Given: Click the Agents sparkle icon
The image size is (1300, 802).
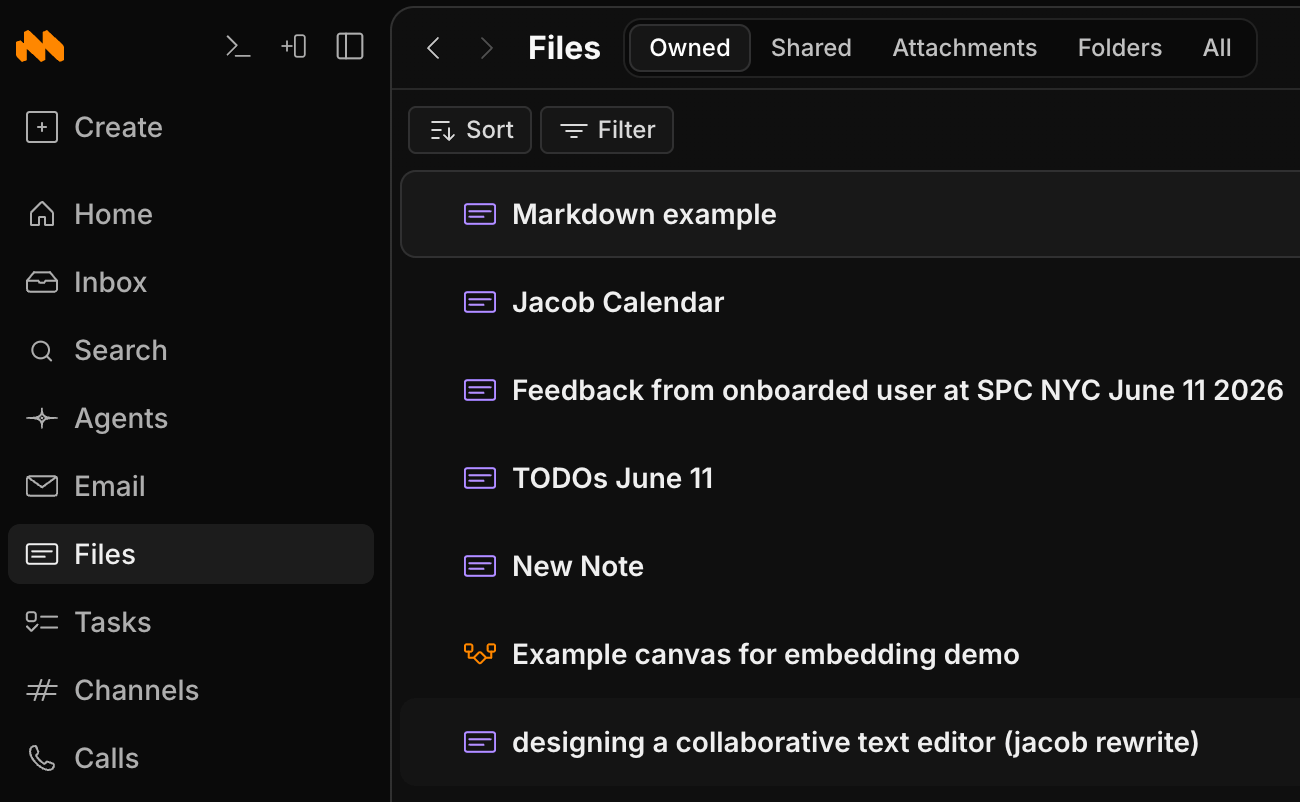Looking at the screenshot, I should 41,418.
